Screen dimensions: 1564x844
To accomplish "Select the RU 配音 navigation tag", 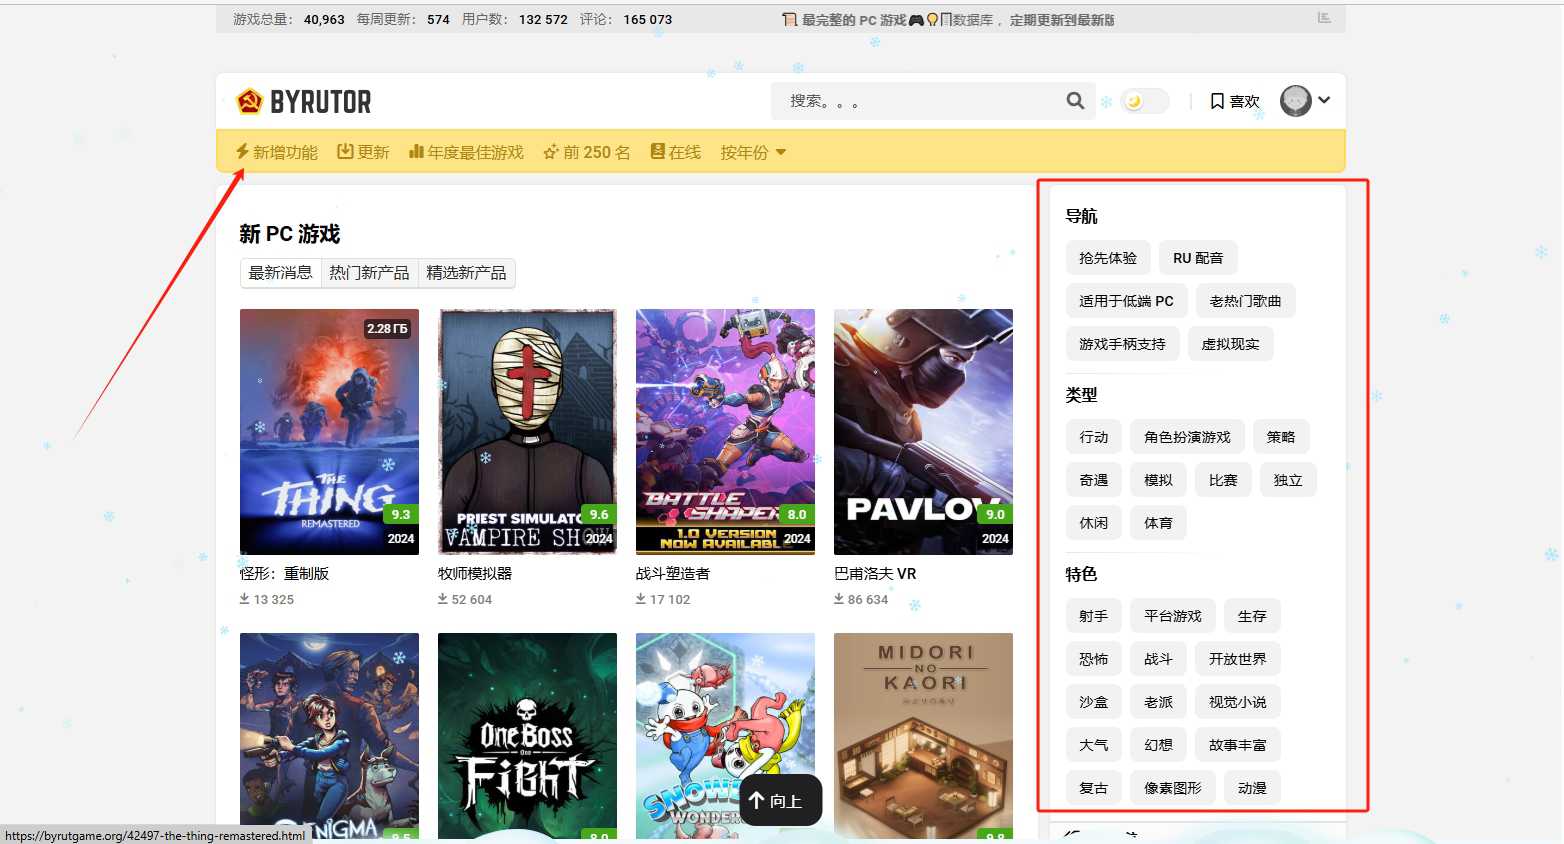I will coord(1198,258).
